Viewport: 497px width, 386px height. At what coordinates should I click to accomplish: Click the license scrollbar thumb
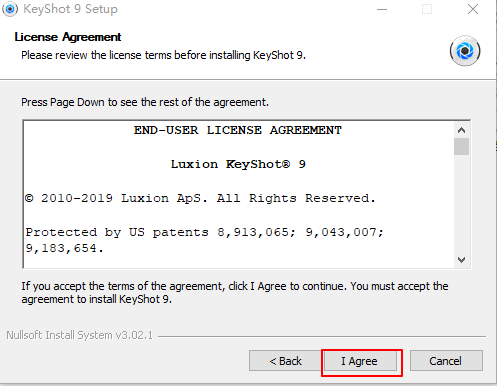coord(461,147)
